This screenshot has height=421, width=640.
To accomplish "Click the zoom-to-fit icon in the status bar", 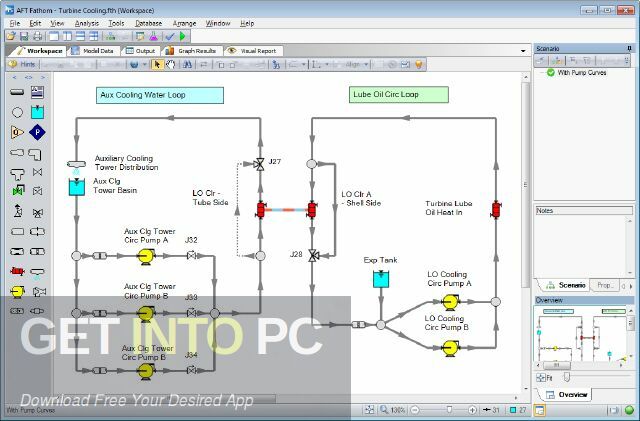I will pos(369,410).
